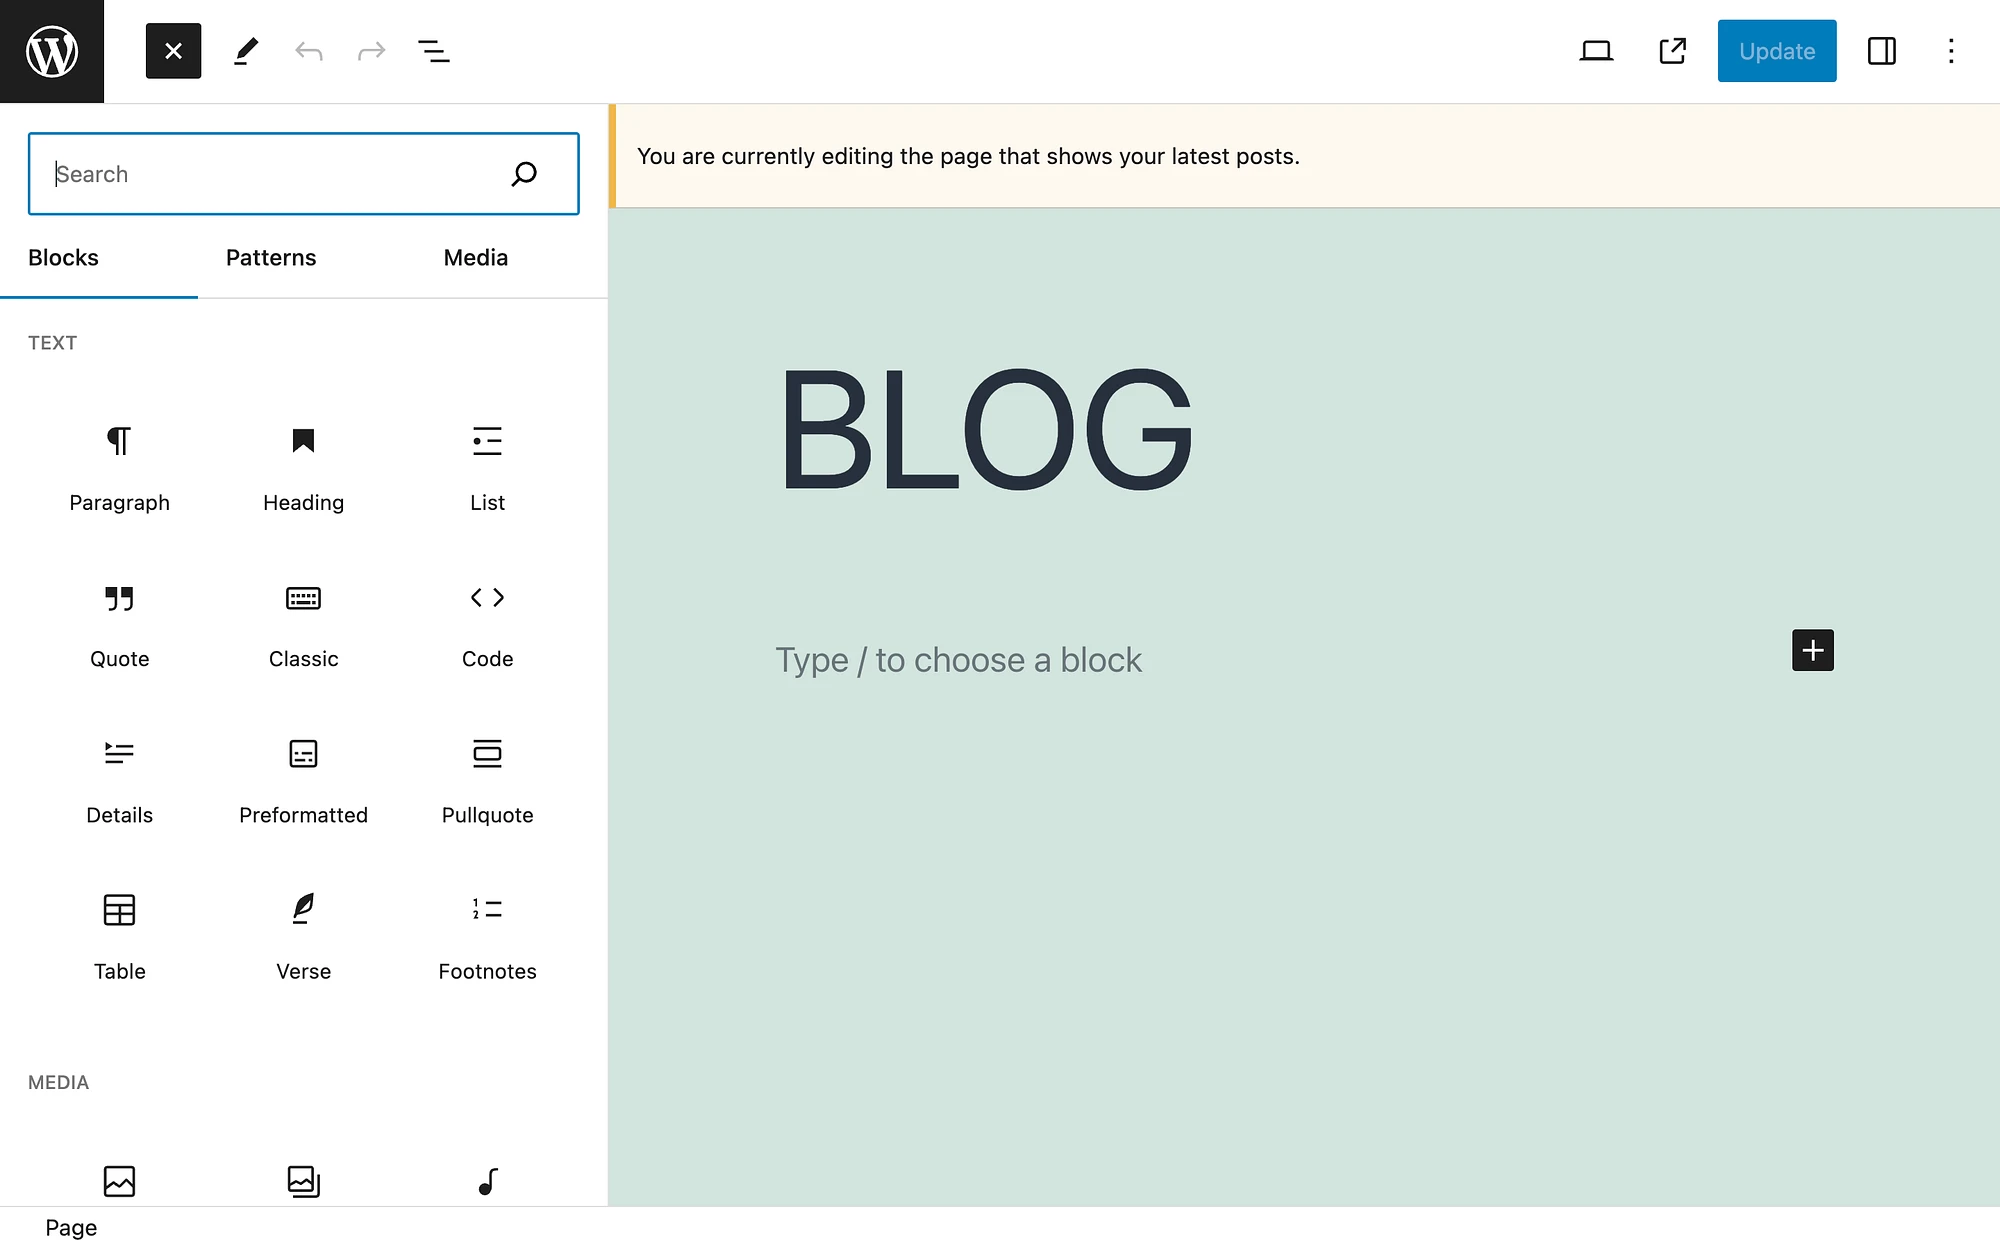Click the Quote block icon

(118, 597)
